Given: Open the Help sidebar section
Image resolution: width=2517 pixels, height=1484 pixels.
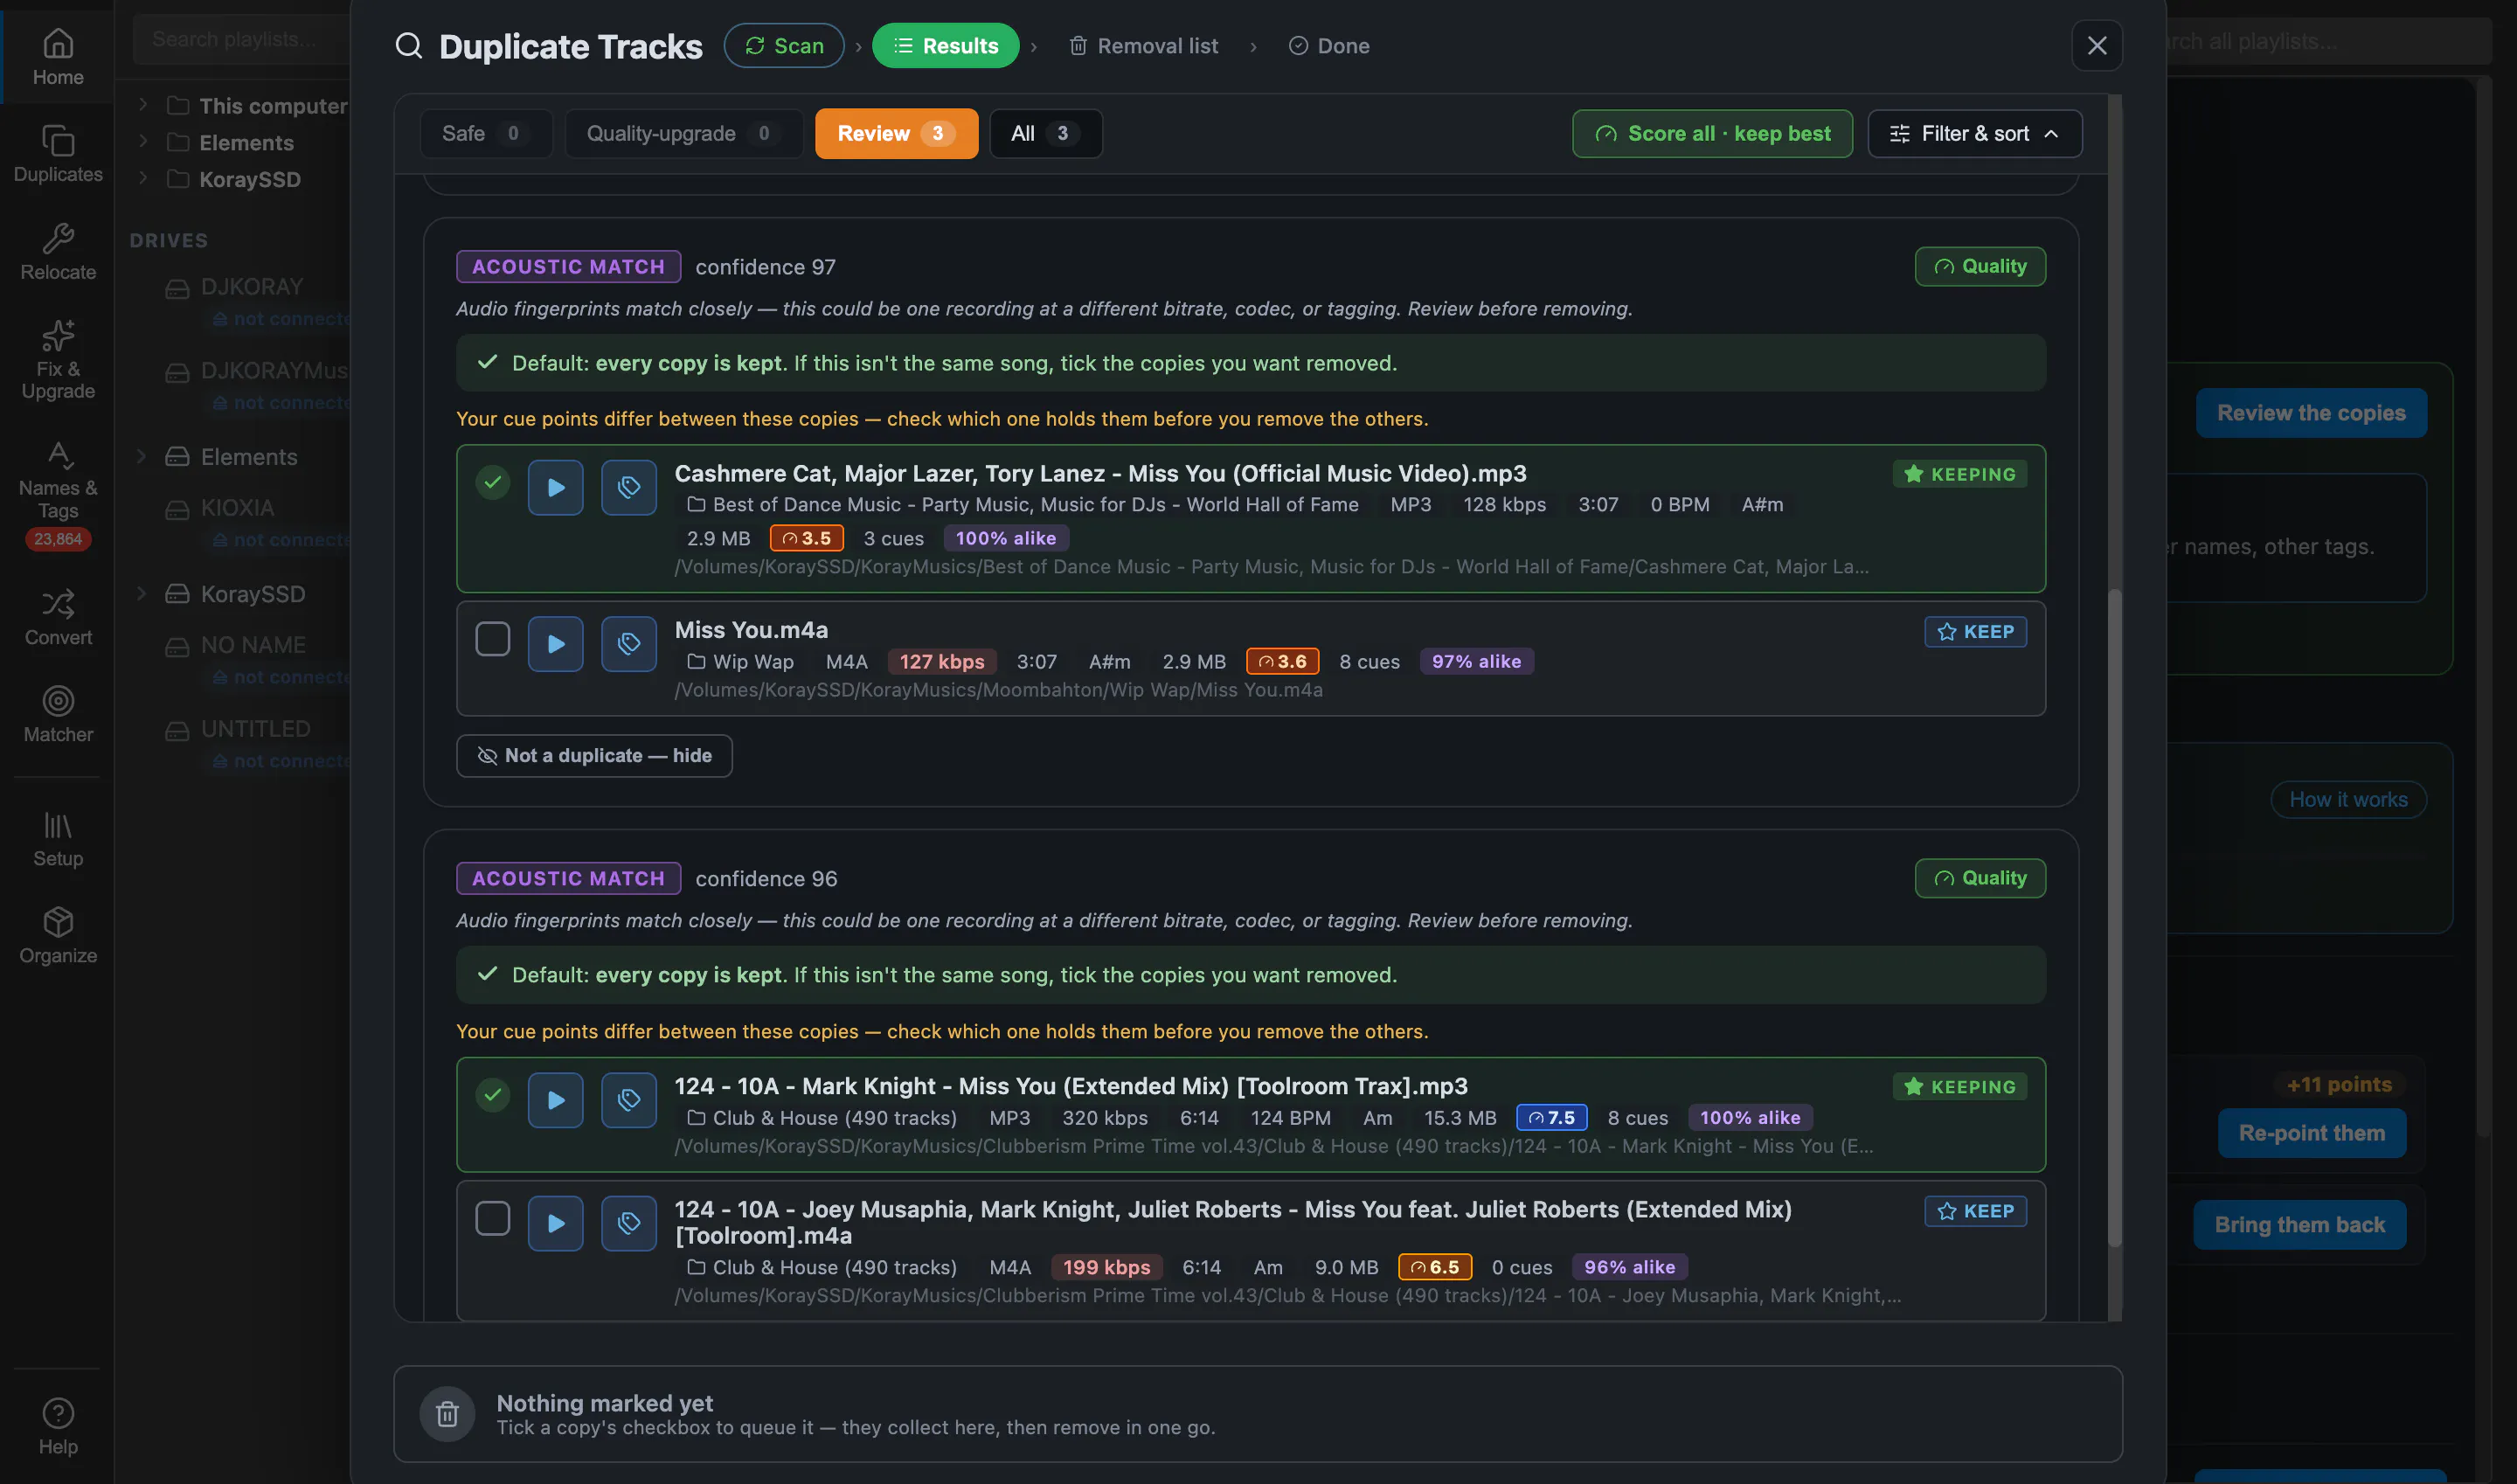Looking at the screenshot, I should (57, 1426).
